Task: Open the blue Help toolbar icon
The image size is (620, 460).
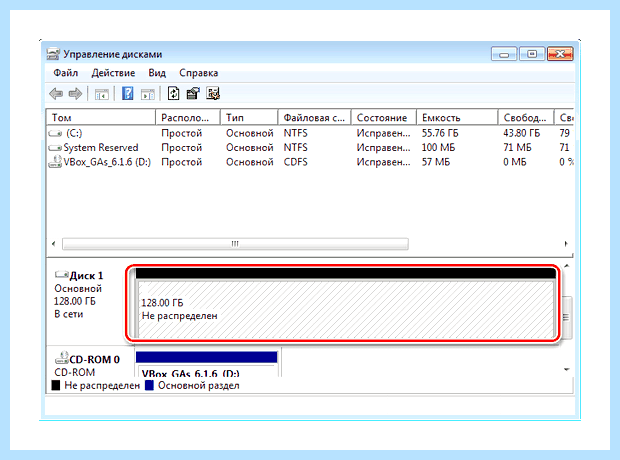Action: coord(127,94)
